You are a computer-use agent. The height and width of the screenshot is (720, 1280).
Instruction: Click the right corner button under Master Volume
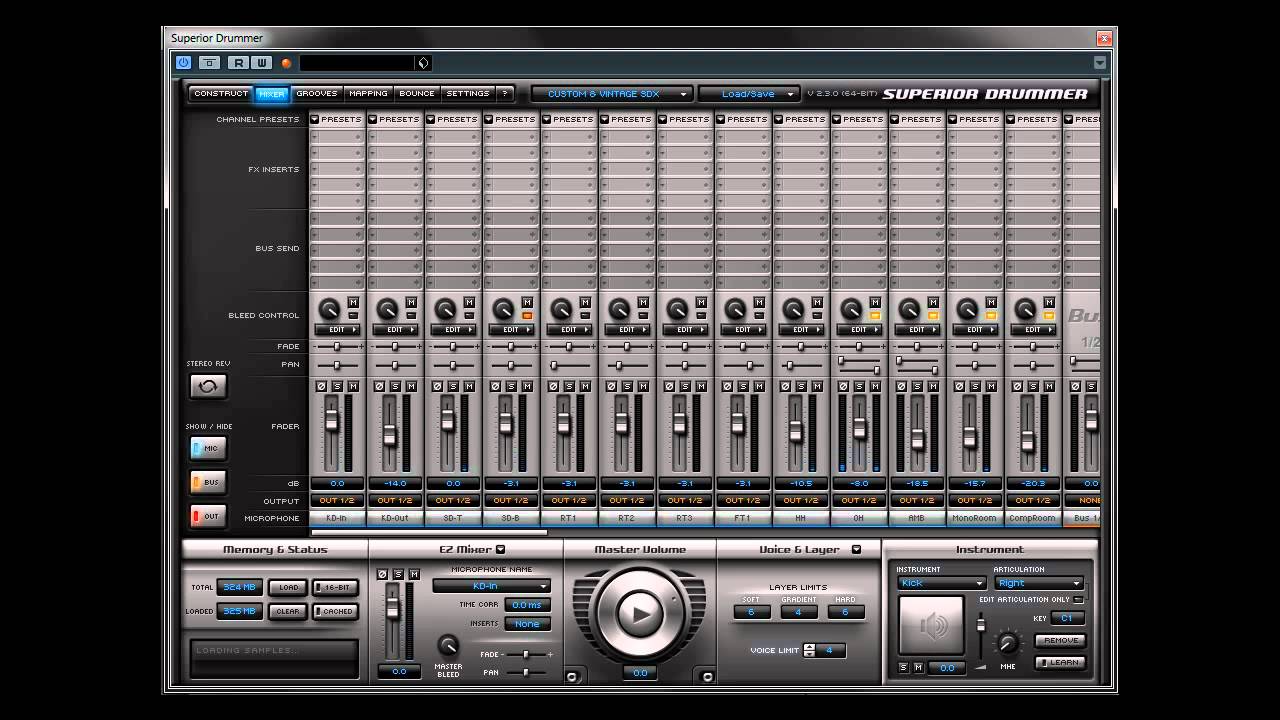click(x=707, y=676)
